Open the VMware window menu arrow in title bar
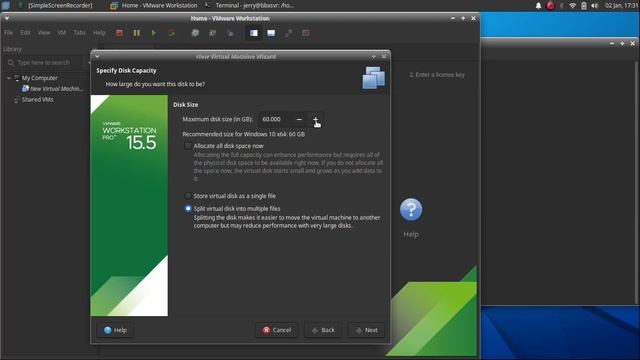Image resolution: width=640 pixels, height=360 pixels. tap(7, 18)
